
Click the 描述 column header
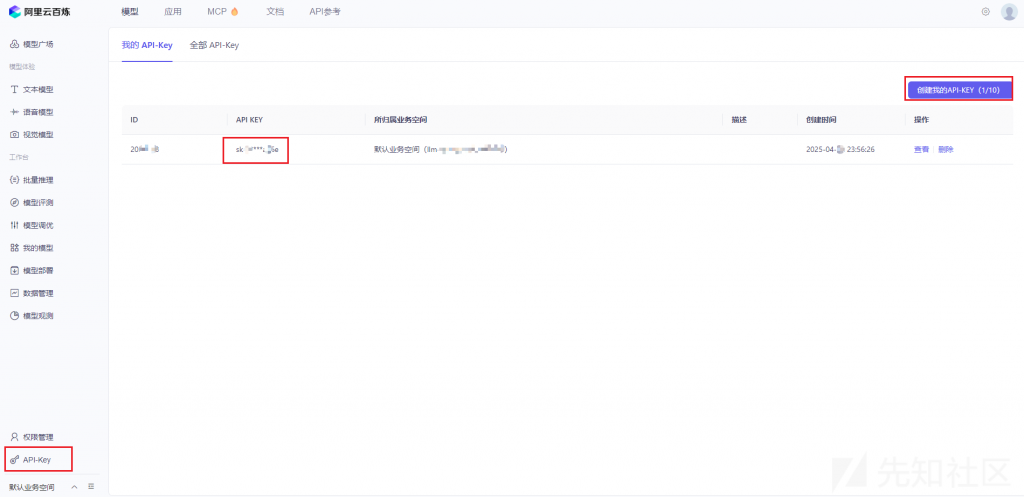click(739, 120)
